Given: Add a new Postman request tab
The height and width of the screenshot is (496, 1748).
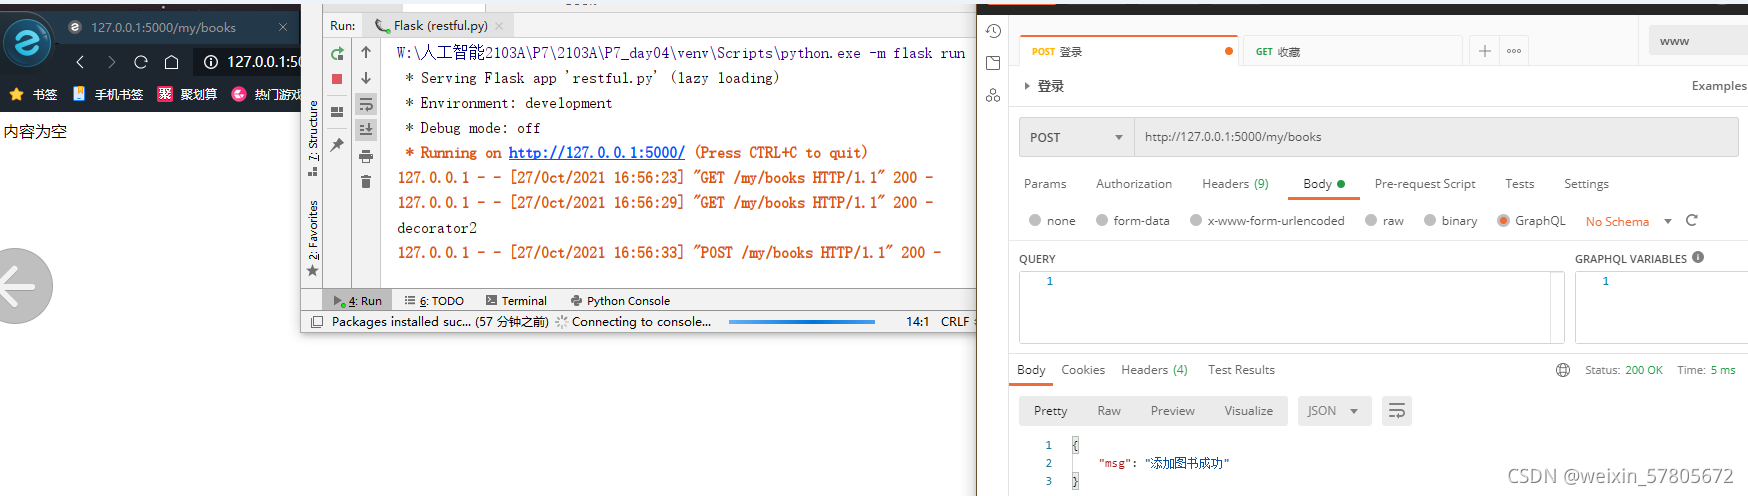Looking at the screenshot, I should (1485, 51).
